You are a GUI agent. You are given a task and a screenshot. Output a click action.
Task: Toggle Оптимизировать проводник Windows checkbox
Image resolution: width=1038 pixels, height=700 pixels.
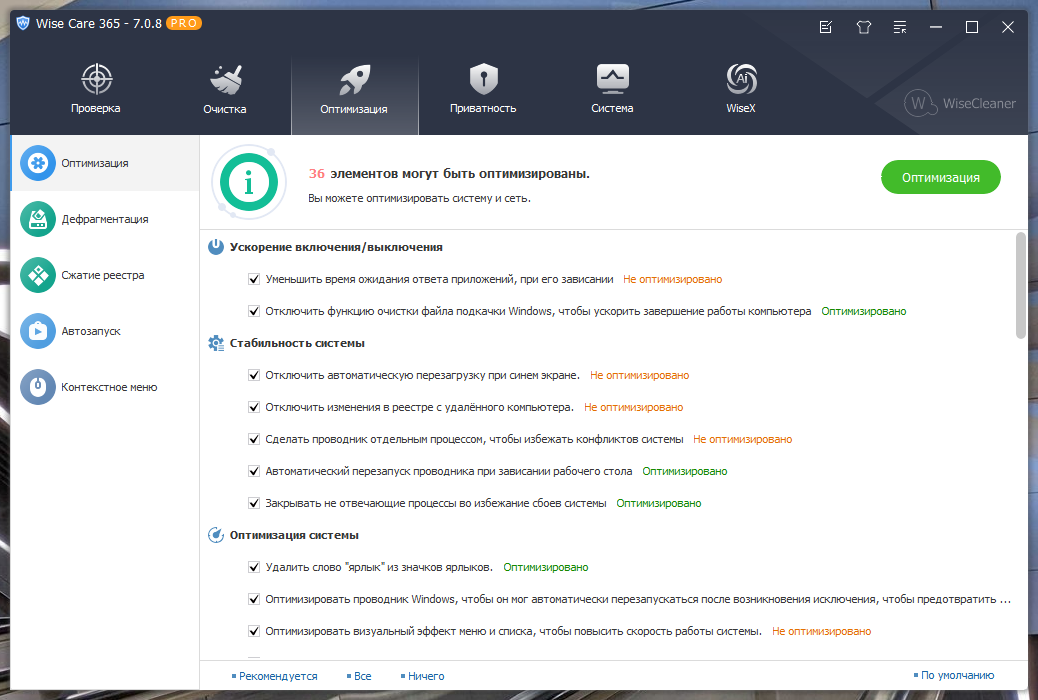click(x=254, y=599)
